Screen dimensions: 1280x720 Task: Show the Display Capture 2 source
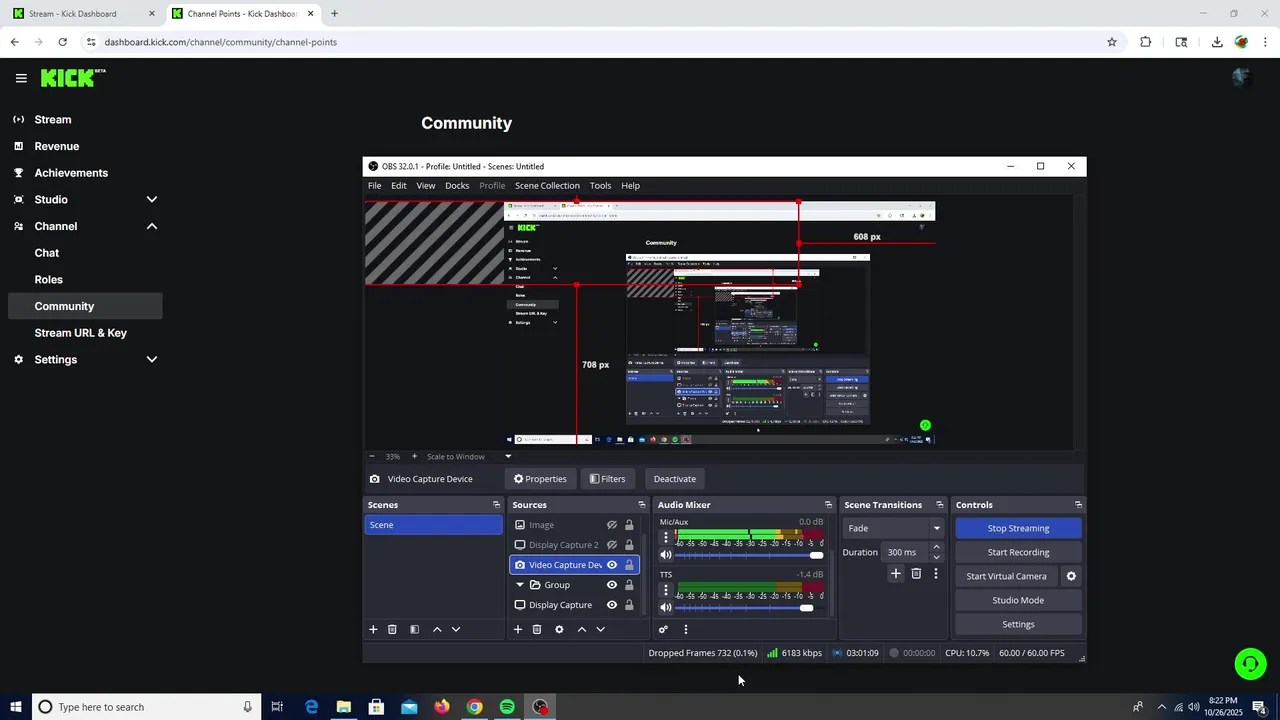point(612,545)
